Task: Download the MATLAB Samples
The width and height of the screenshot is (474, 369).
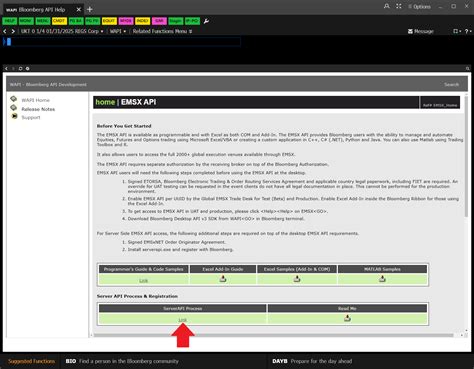Action: point(382,279)
